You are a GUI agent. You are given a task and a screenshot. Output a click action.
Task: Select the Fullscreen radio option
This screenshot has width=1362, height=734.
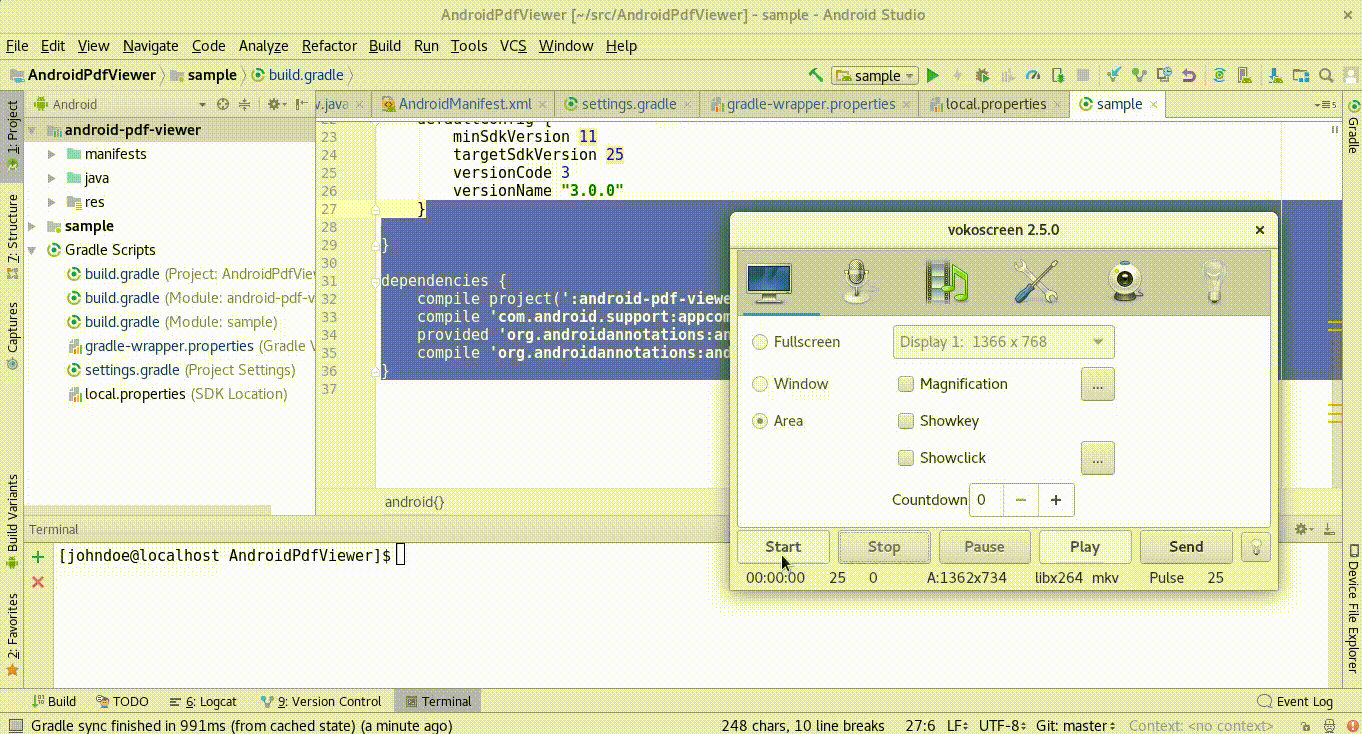tap(796, 342)
